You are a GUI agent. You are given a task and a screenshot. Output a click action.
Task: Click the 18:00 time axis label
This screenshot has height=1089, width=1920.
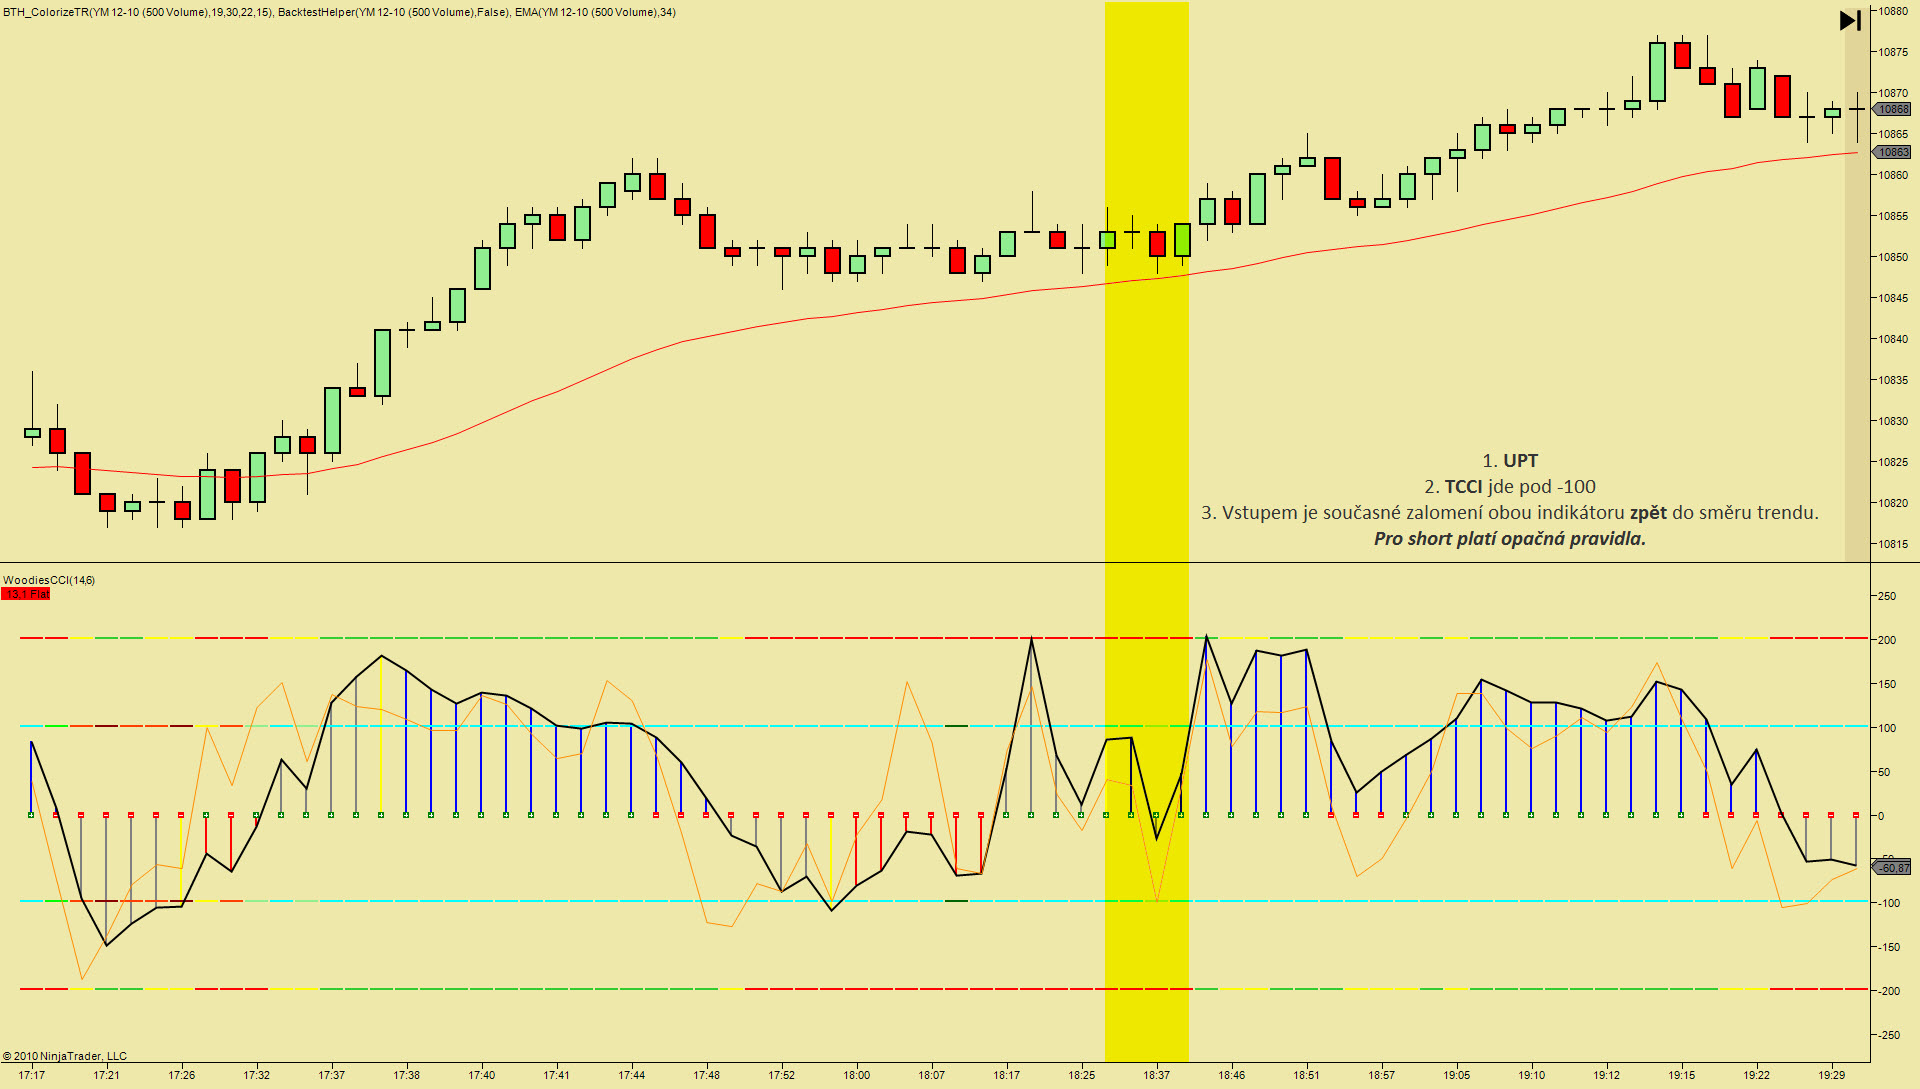pyautogui.click(x=856, y=1075)
